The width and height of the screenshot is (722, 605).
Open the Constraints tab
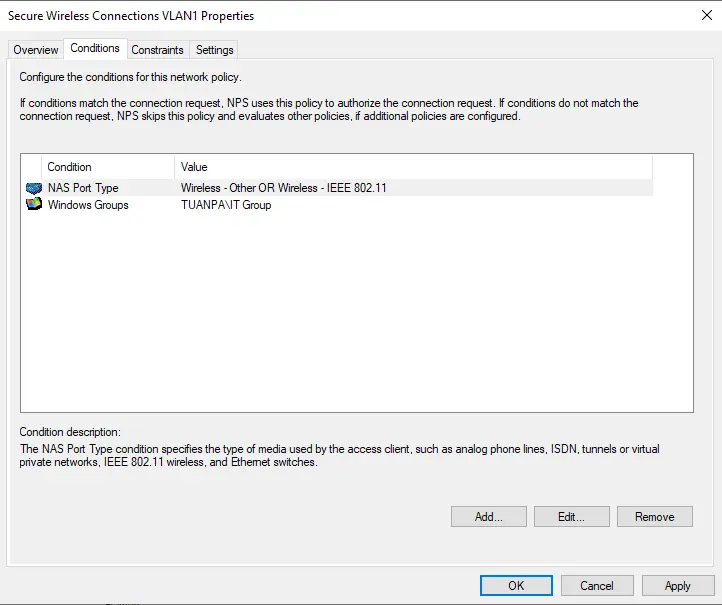click(157, 50)
